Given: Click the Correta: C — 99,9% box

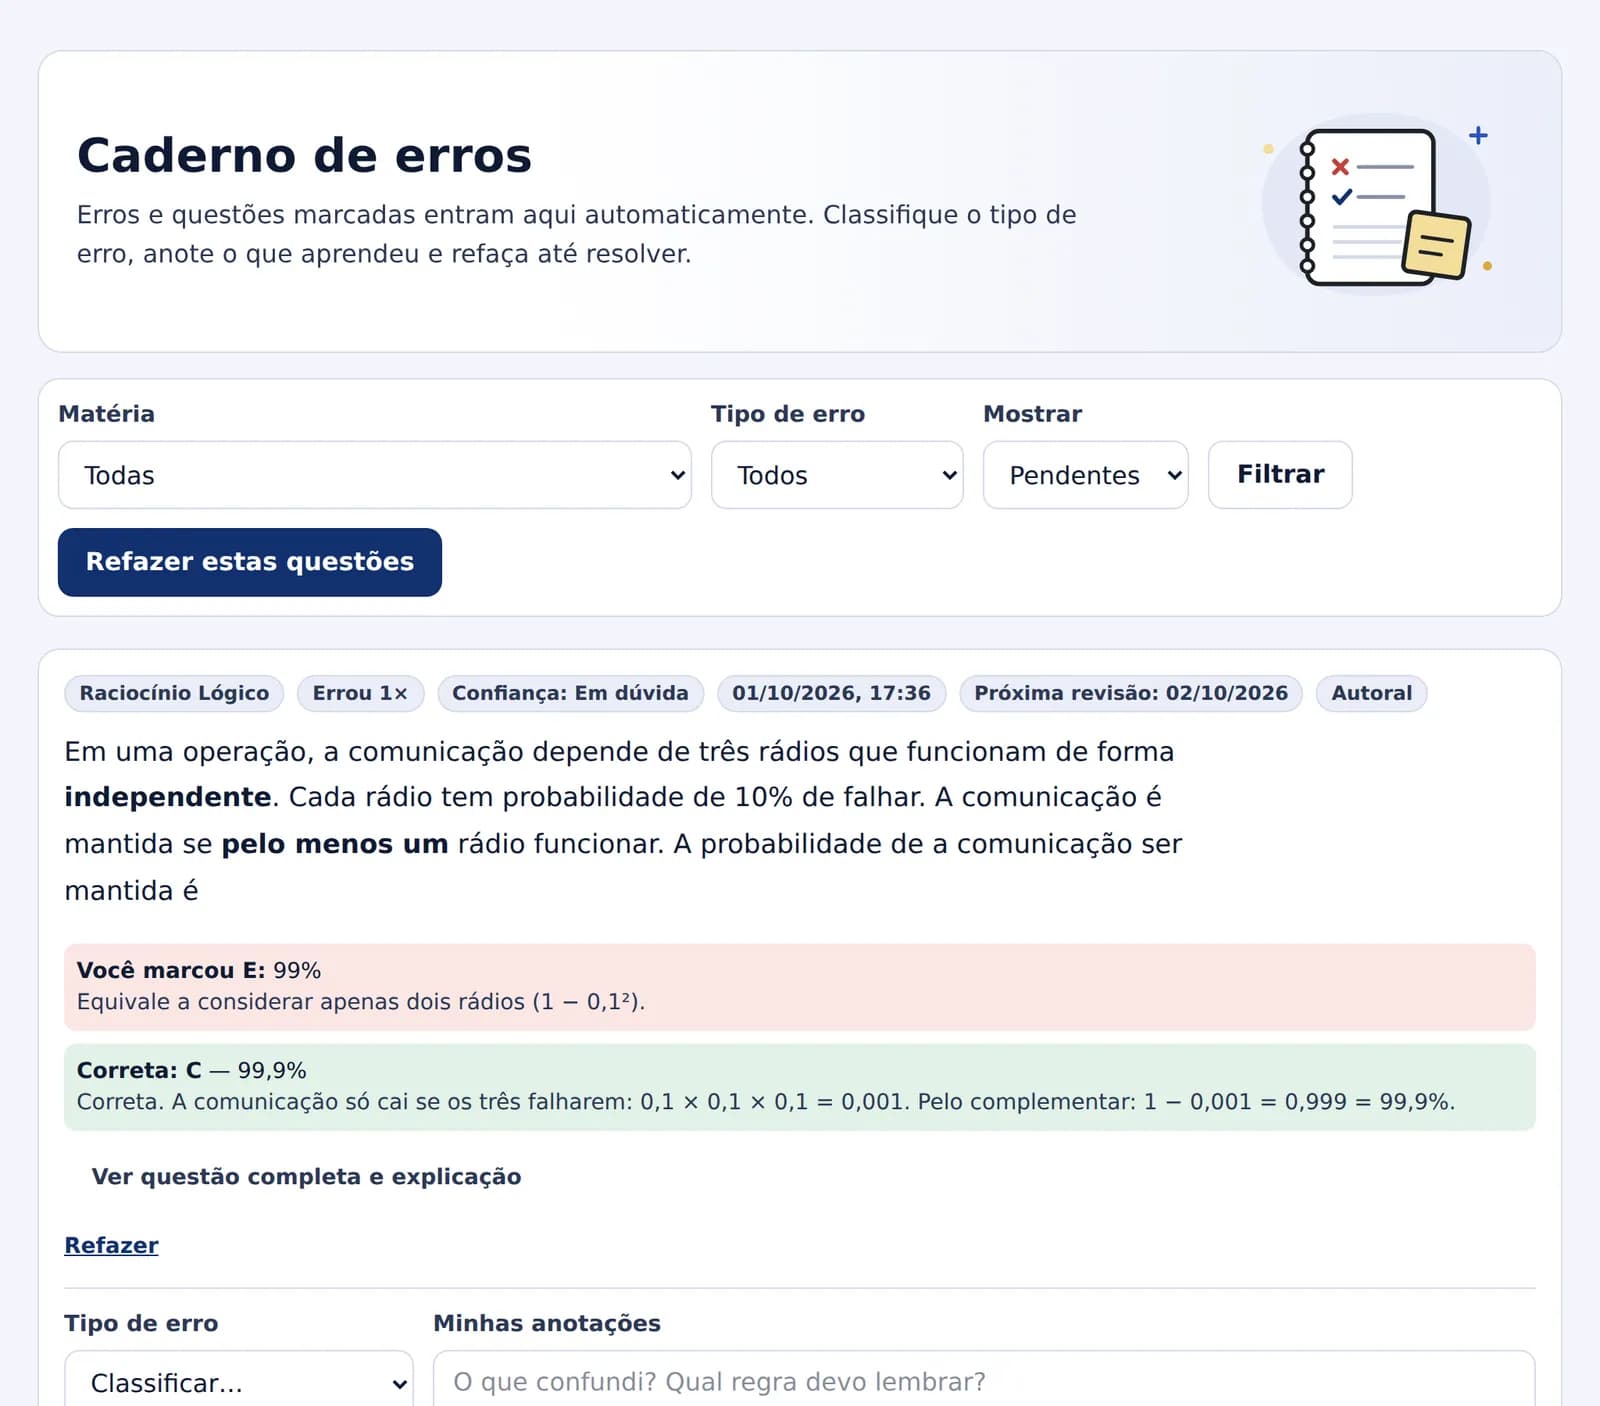Looking at the screenshot, I should click(x=799, y=1087).
